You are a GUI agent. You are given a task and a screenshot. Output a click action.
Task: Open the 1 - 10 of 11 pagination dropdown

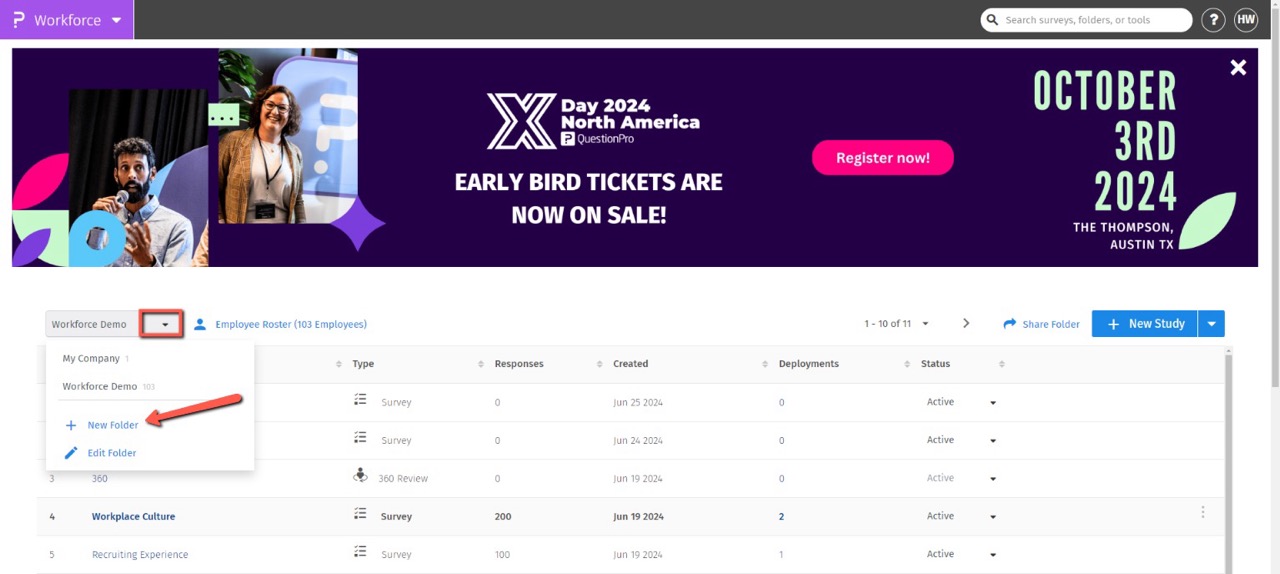(x=925, y=324)
